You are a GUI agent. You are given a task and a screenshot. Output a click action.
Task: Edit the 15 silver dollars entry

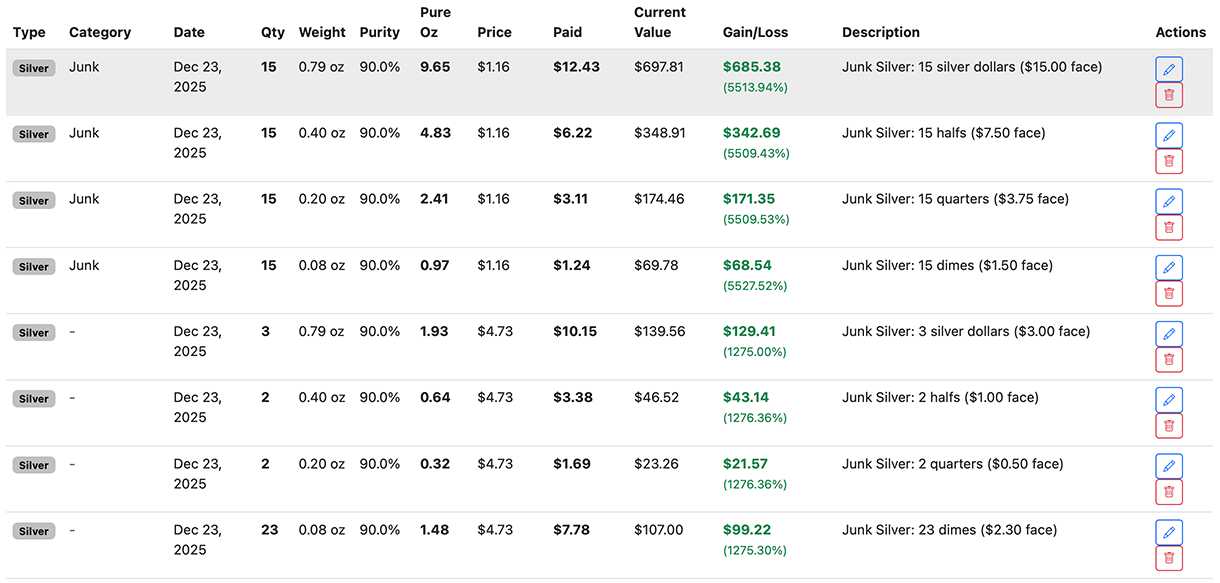pyautogui.click(x=1169, y=68)
